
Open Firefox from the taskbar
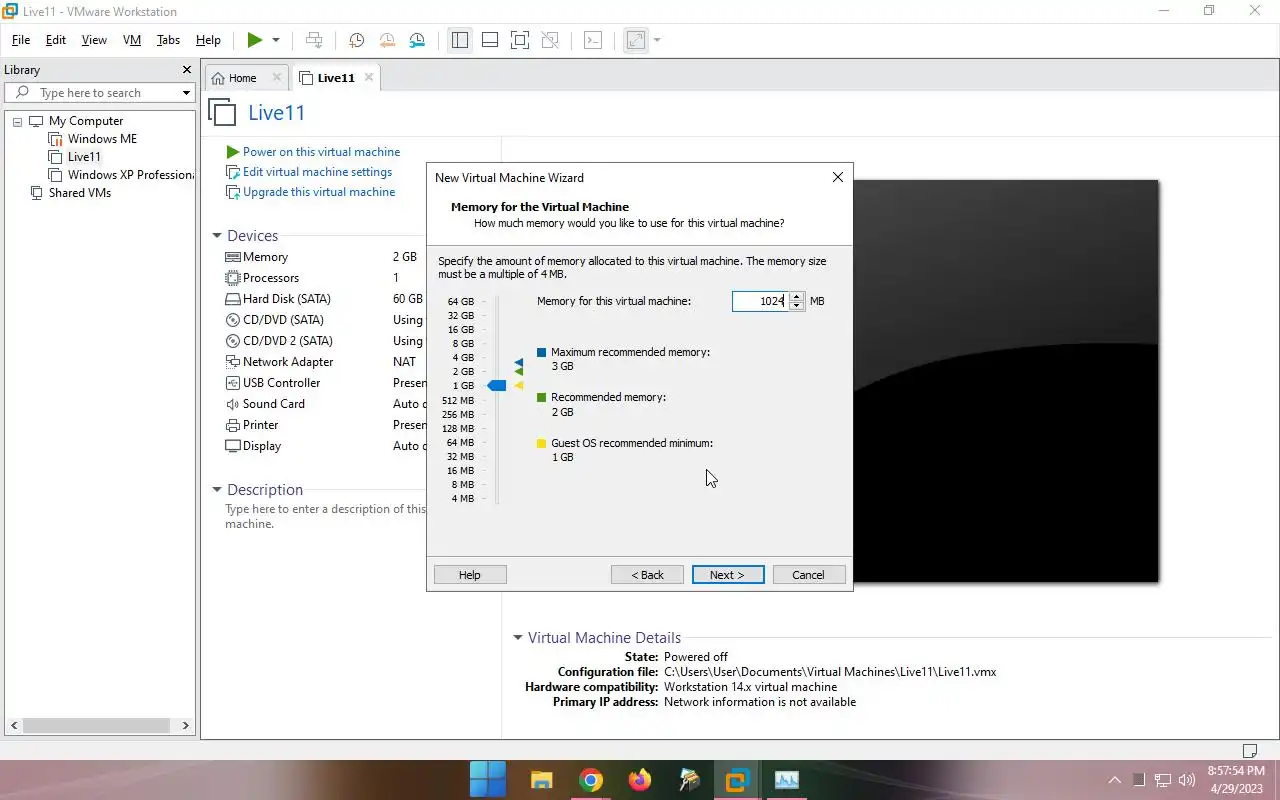click(640, 780)
